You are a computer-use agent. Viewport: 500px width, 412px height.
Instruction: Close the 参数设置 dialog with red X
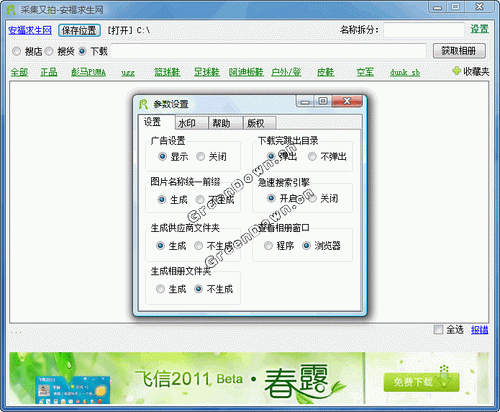click(x=347, y=101)
